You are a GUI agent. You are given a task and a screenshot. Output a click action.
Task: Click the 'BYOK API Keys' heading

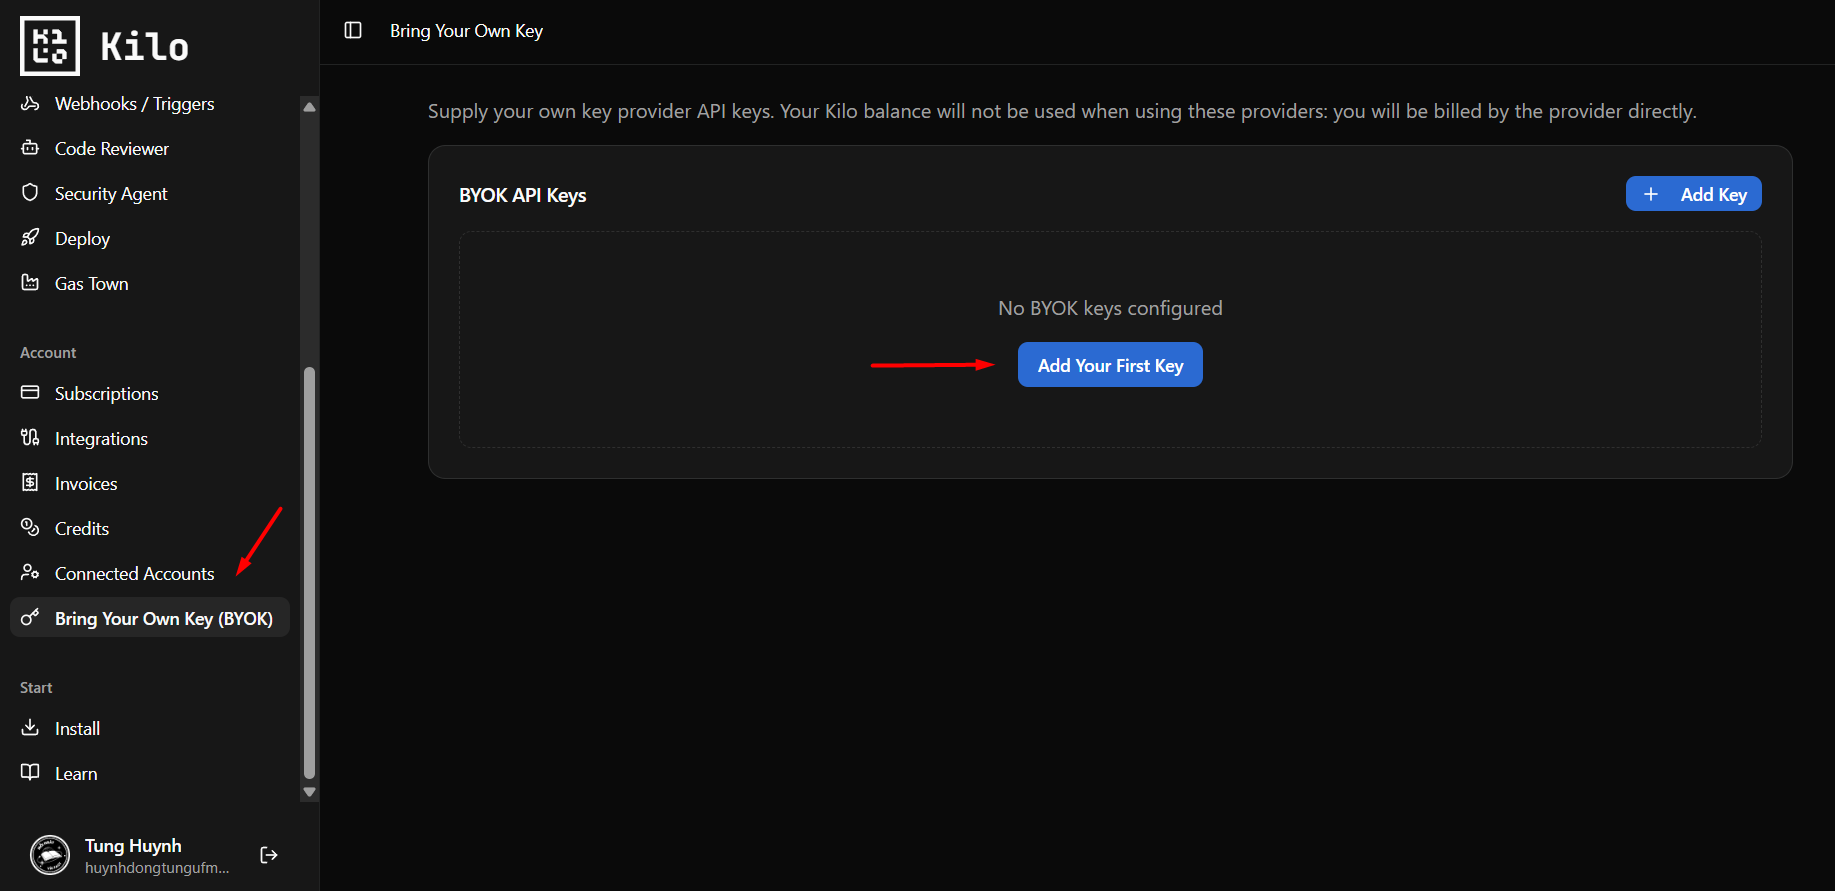[x=523, y=195]
